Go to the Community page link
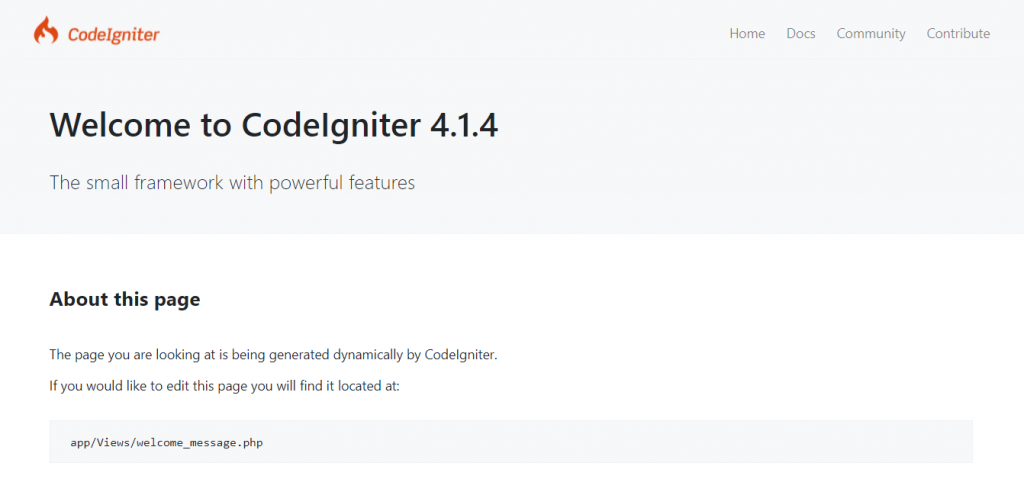The image size is (1024, 479). 871,33
